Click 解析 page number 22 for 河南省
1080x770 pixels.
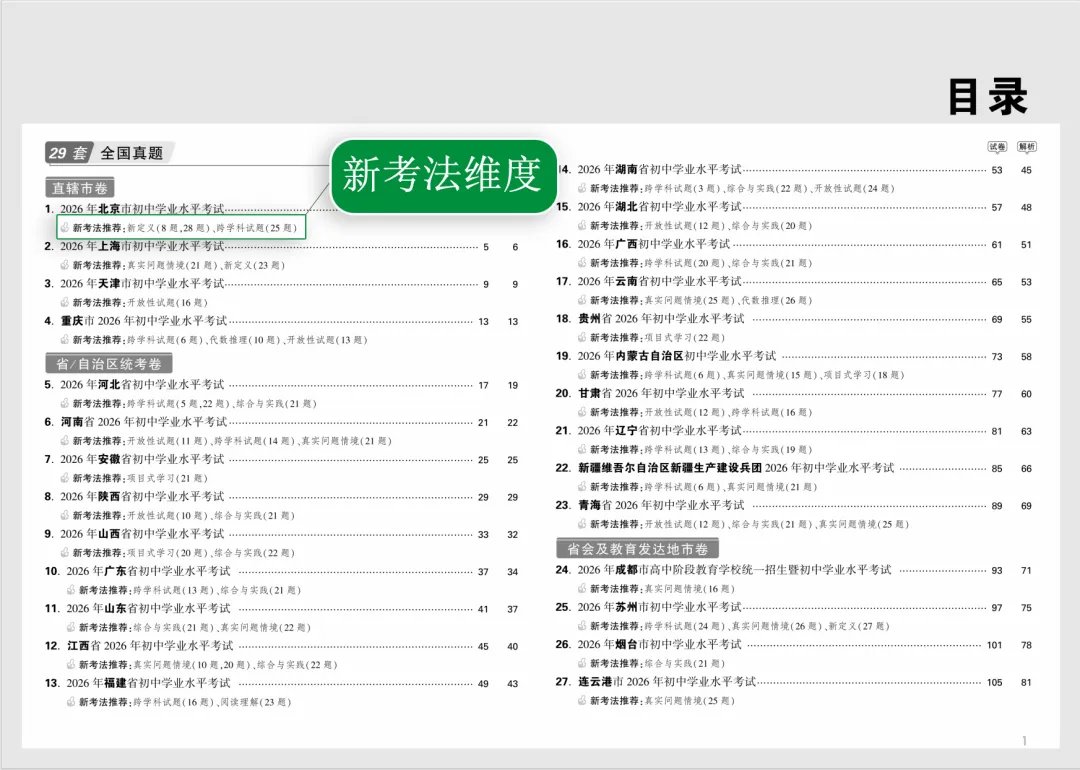point(512,422)
